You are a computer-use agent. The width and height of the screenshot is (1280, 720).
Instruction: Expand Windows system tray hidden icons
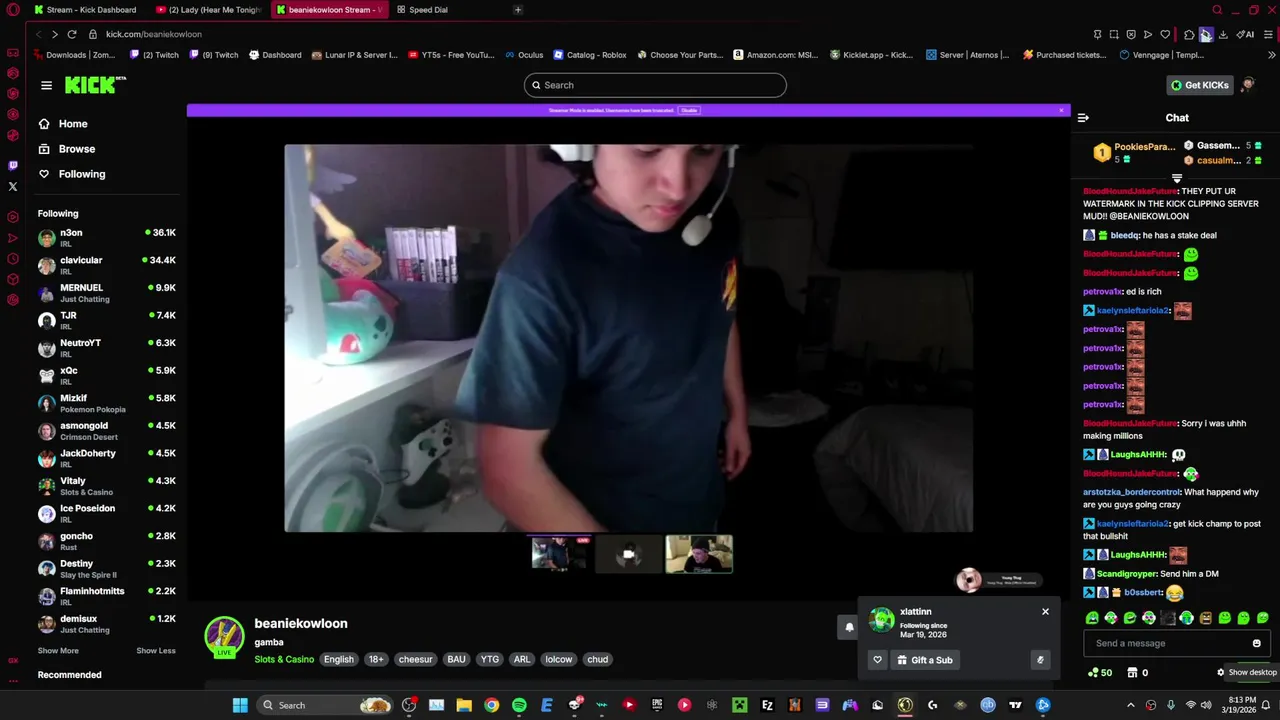(1131, 705)
